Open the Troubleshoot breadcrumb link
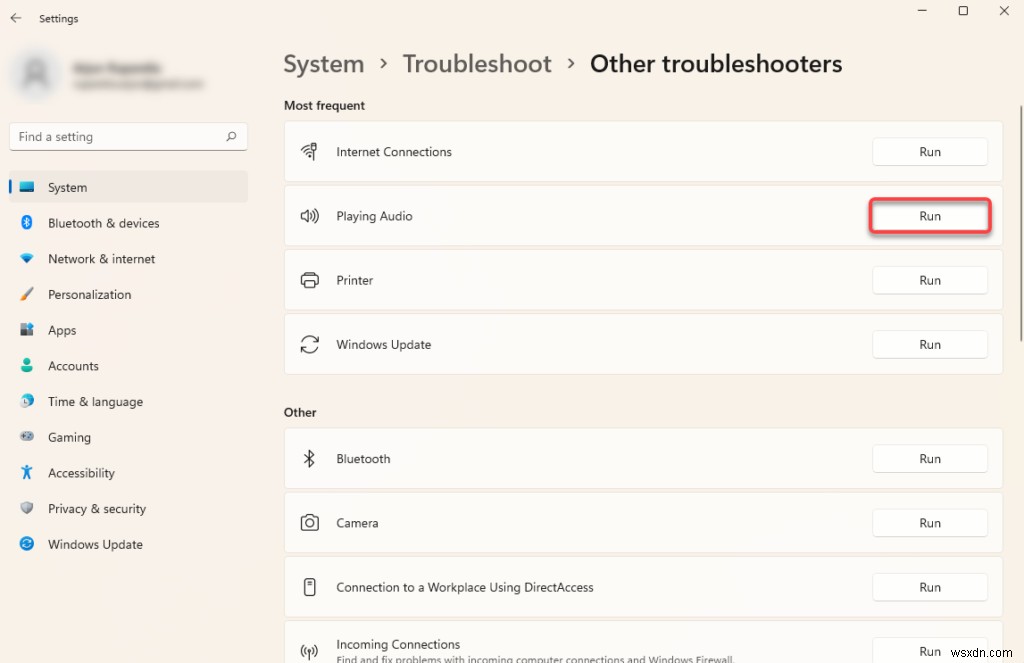Viewport: 1024px width, 663px height. [x=477, y=63]
